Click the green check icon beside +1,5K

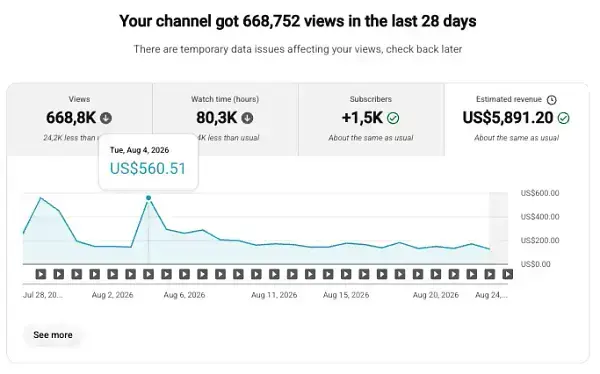(393, 118)
